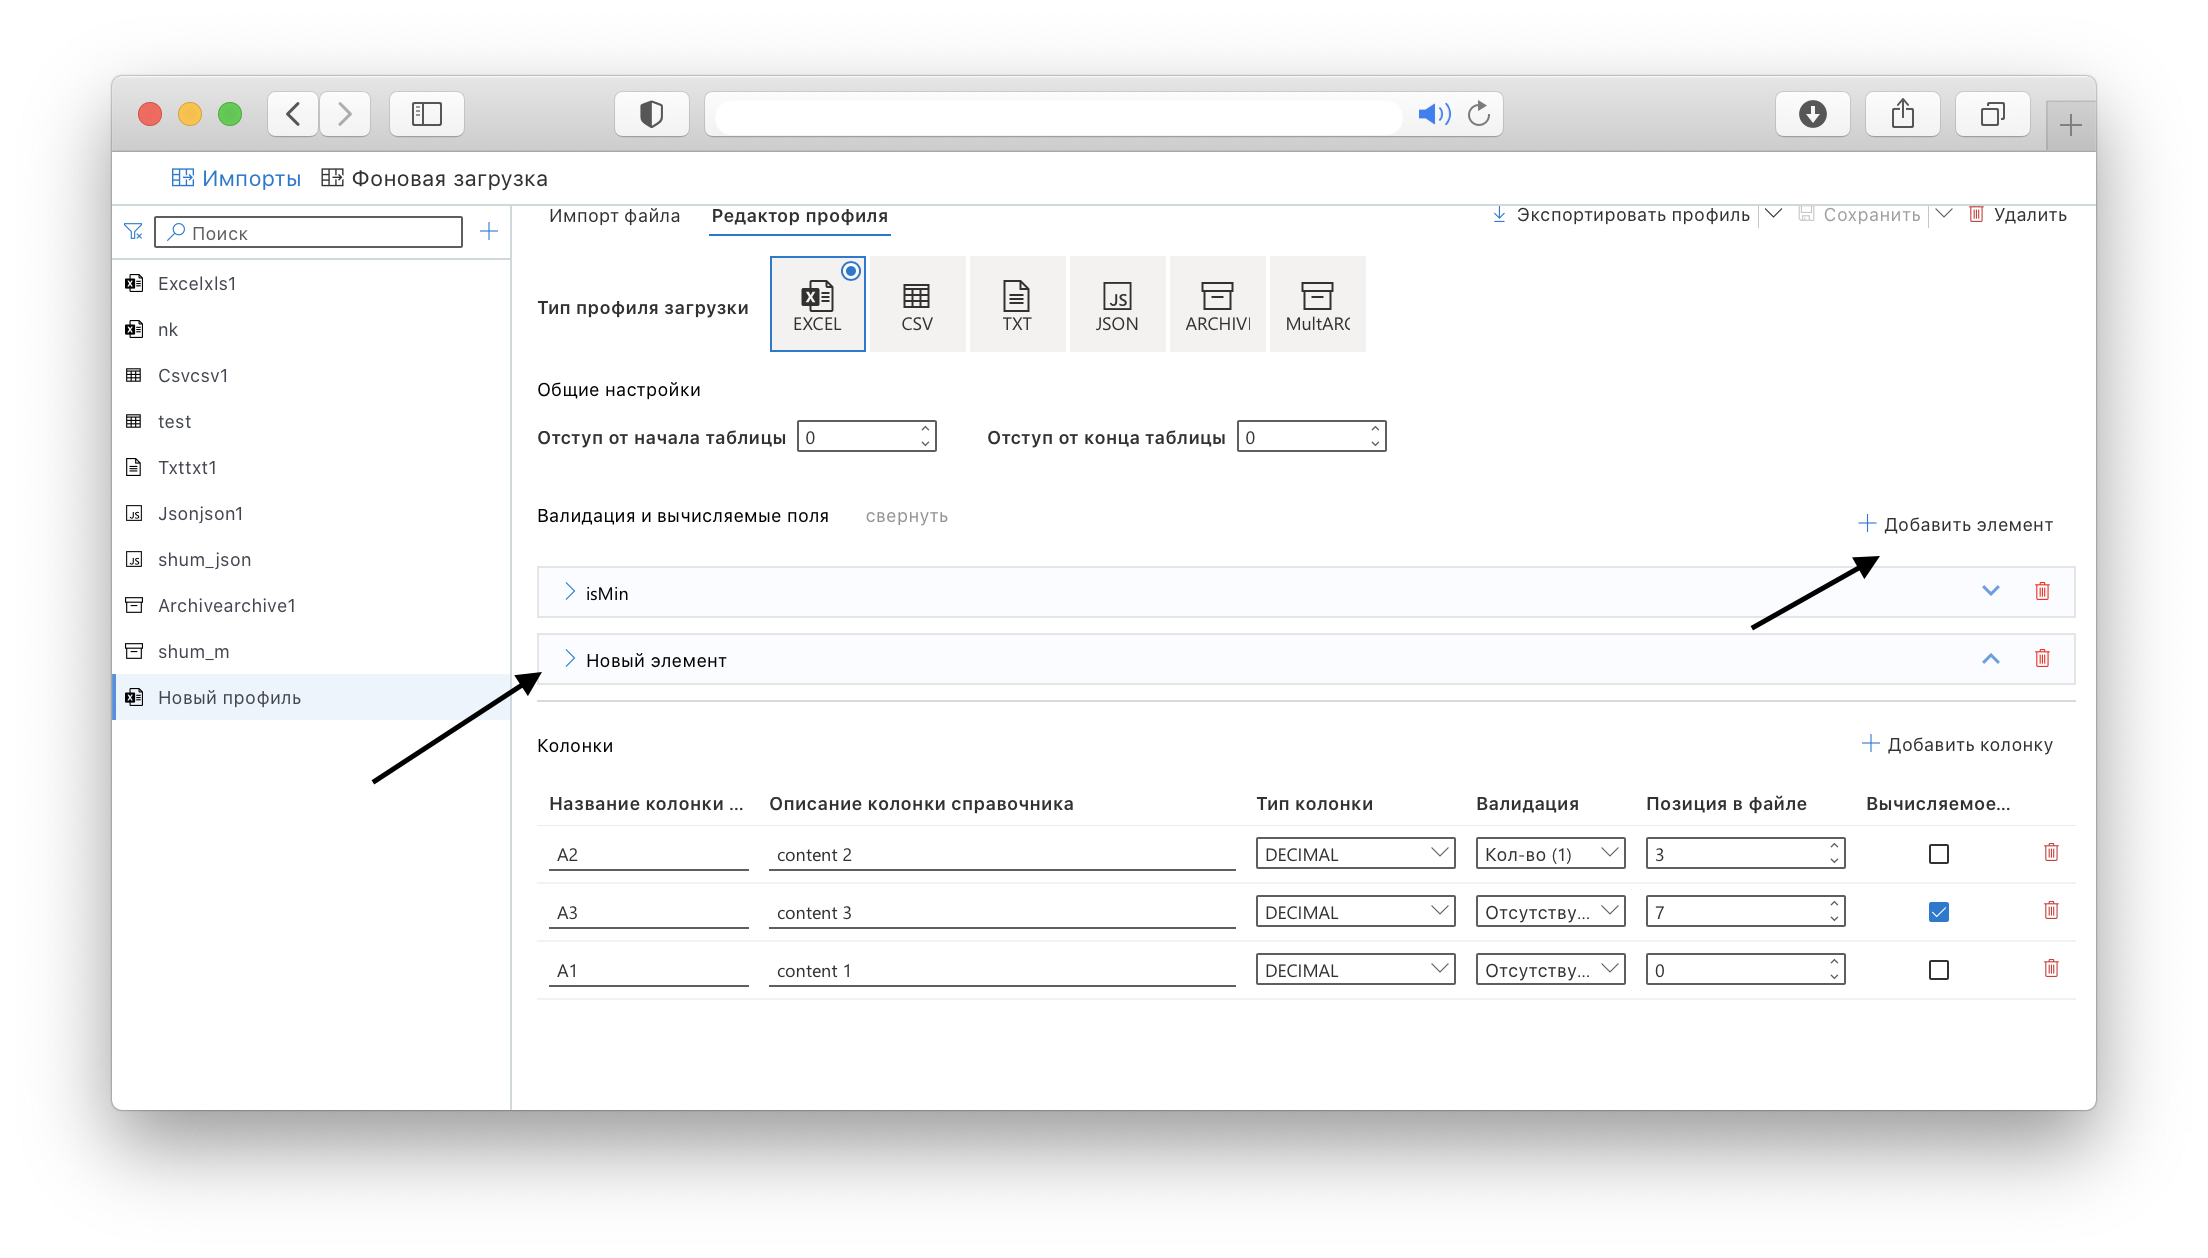Enable computed checkbox for column A1
The image size is (2208, 1258).
tap(1939, 970)
